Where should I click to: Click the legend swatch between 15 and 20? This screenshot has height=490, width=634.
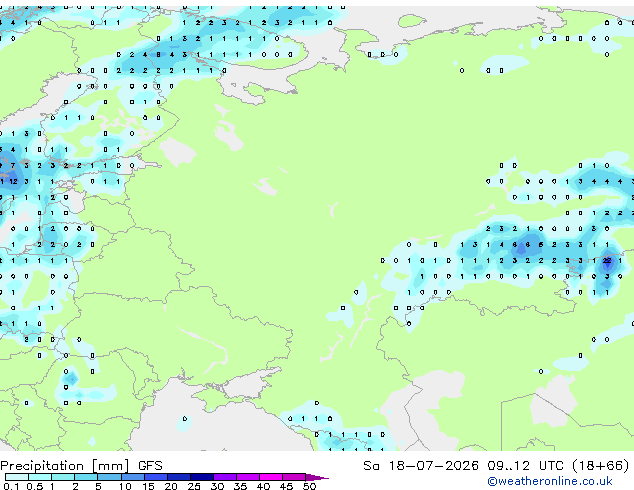point(155,477)
